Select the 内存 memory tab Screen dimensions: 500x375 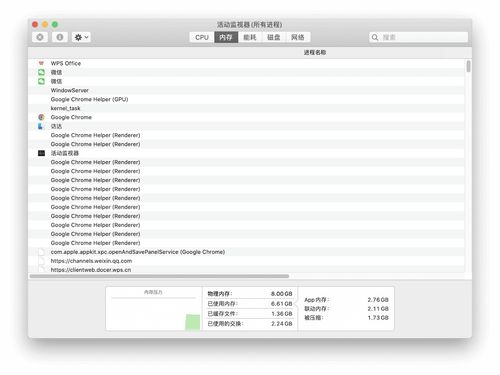pos(226,37)
